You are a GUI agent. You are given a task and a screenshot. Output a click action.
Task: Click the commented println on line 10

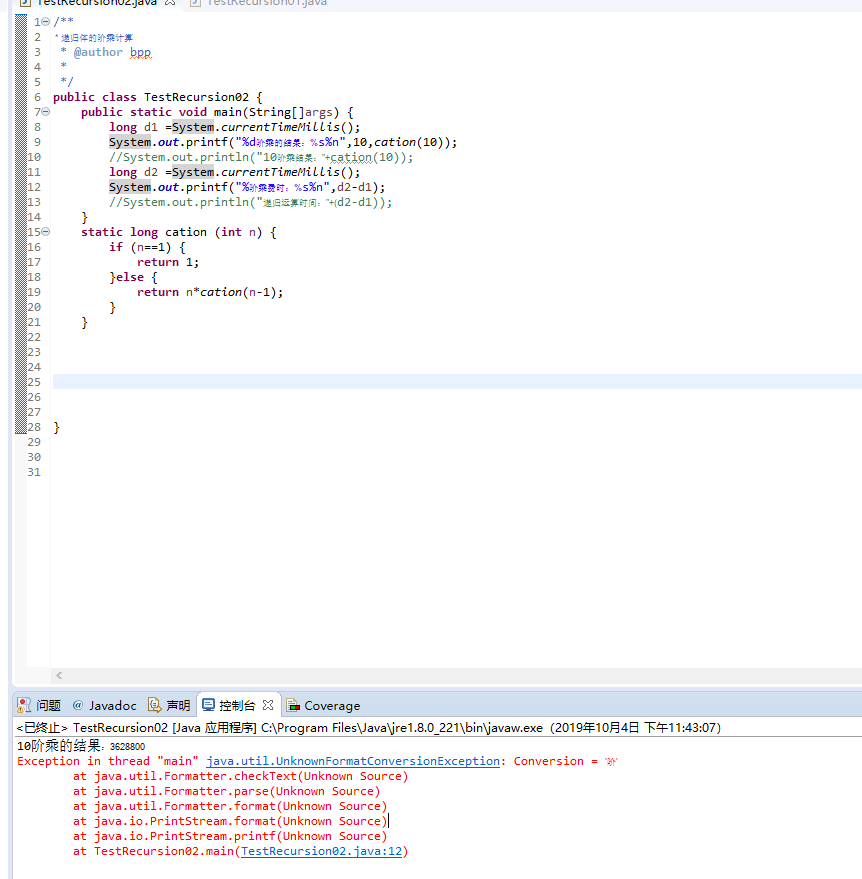(261, 157)
